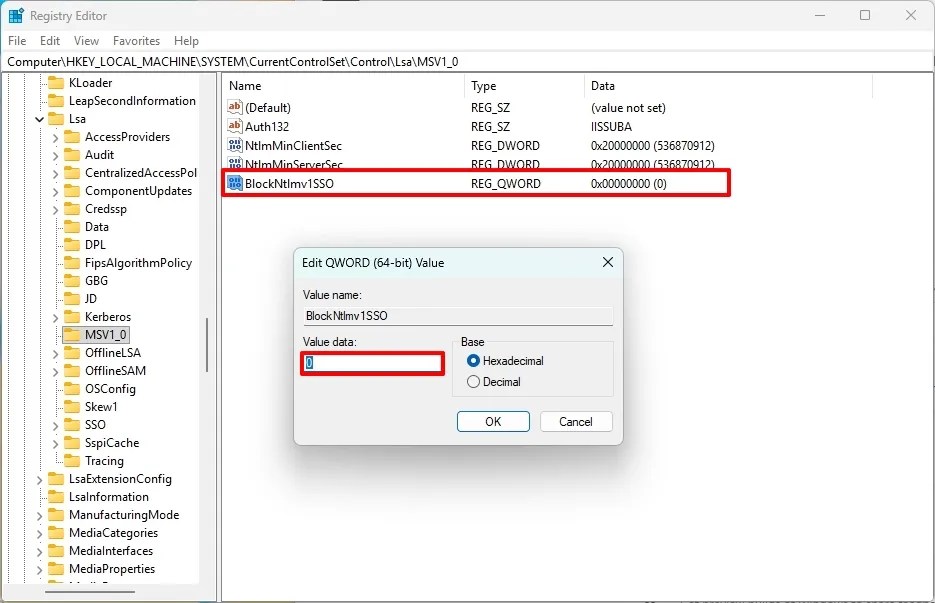Select the Skew1 tree item
This screenshot has width=935, height=603.
[x=101, y=407]
